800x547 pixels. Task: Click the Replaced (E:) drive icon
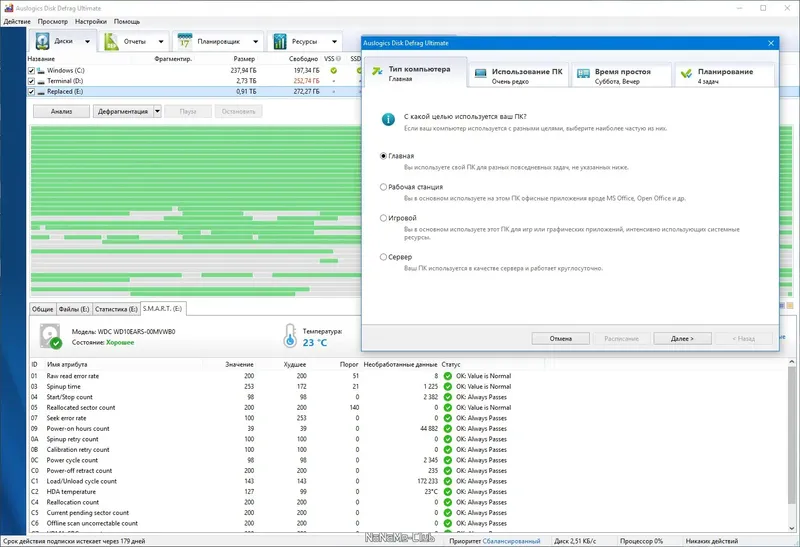[41, 92]
